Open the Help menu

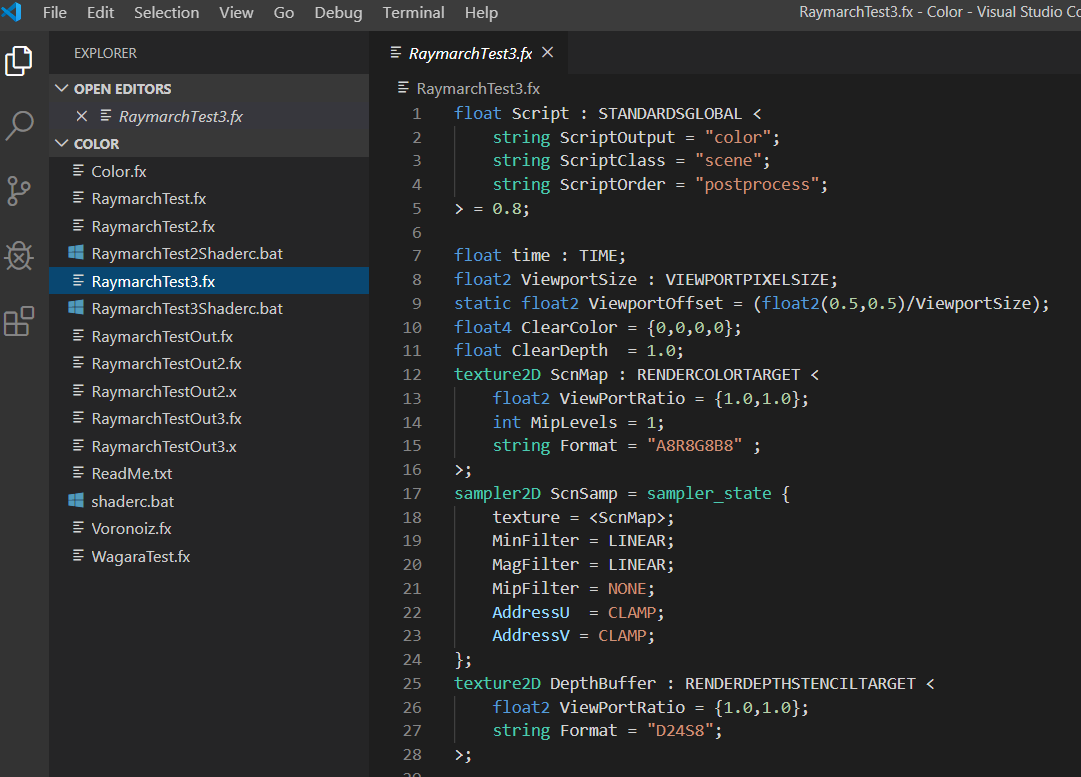click(x=481, y=12)
